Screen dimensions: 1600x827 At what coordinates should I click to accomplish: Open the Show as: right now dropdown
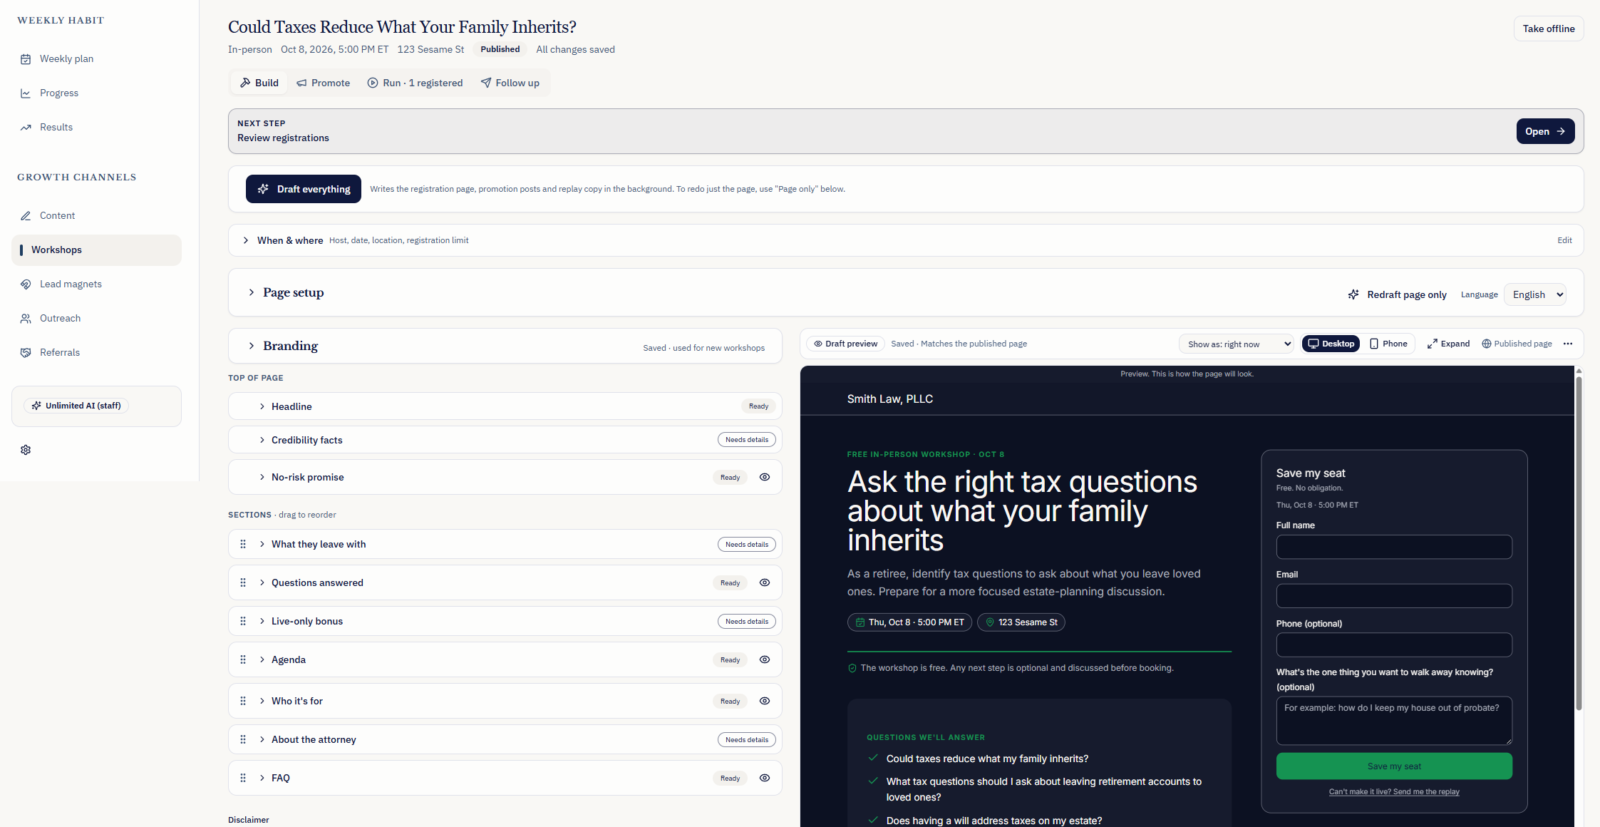[1237, 344]
